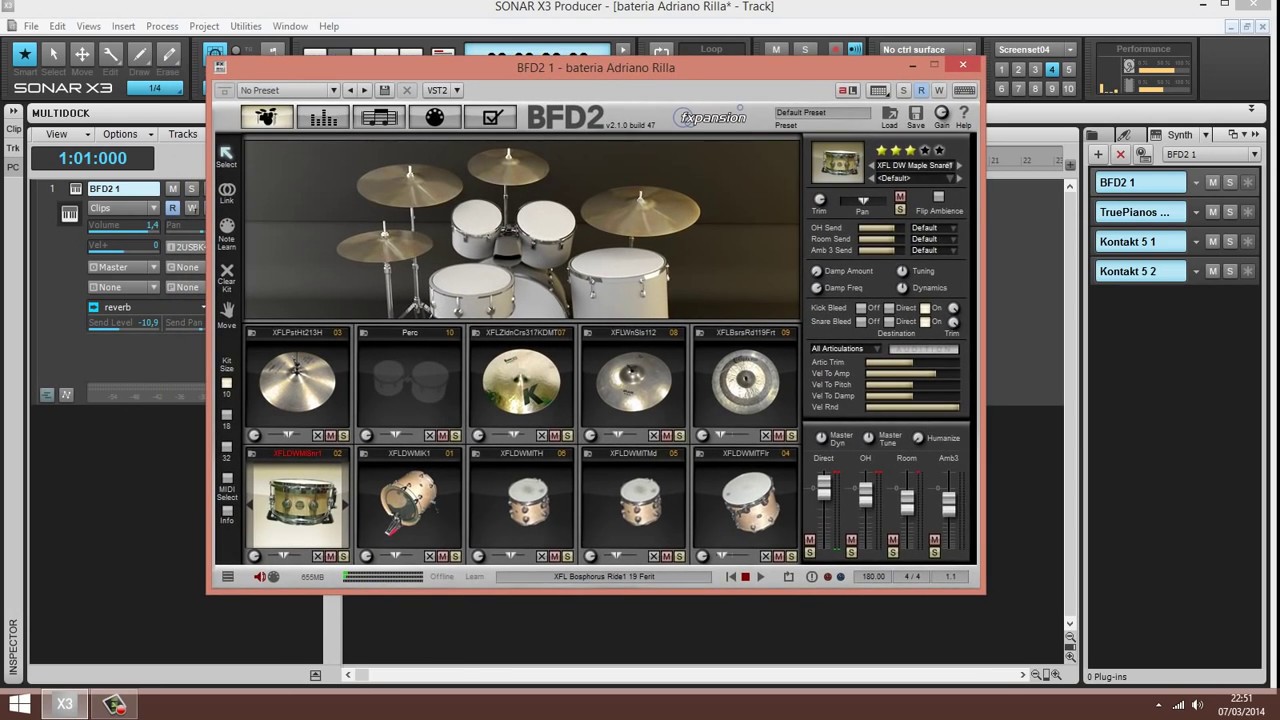Screen dimensions: 1280x720
Task: Open the BFD2 Kit page drum icon
Action: point(267,117)
